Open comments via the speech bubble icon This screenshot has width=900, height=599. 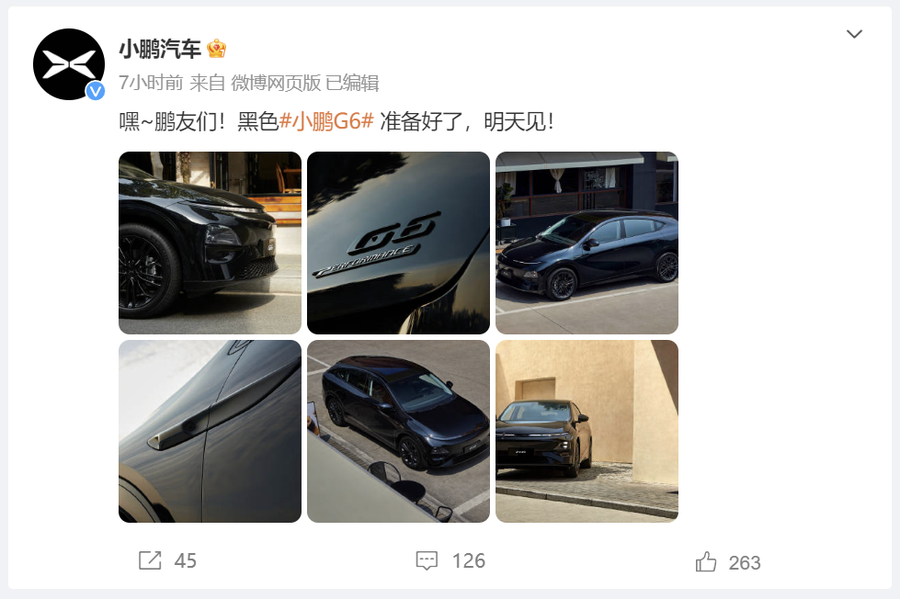[426, 561]
